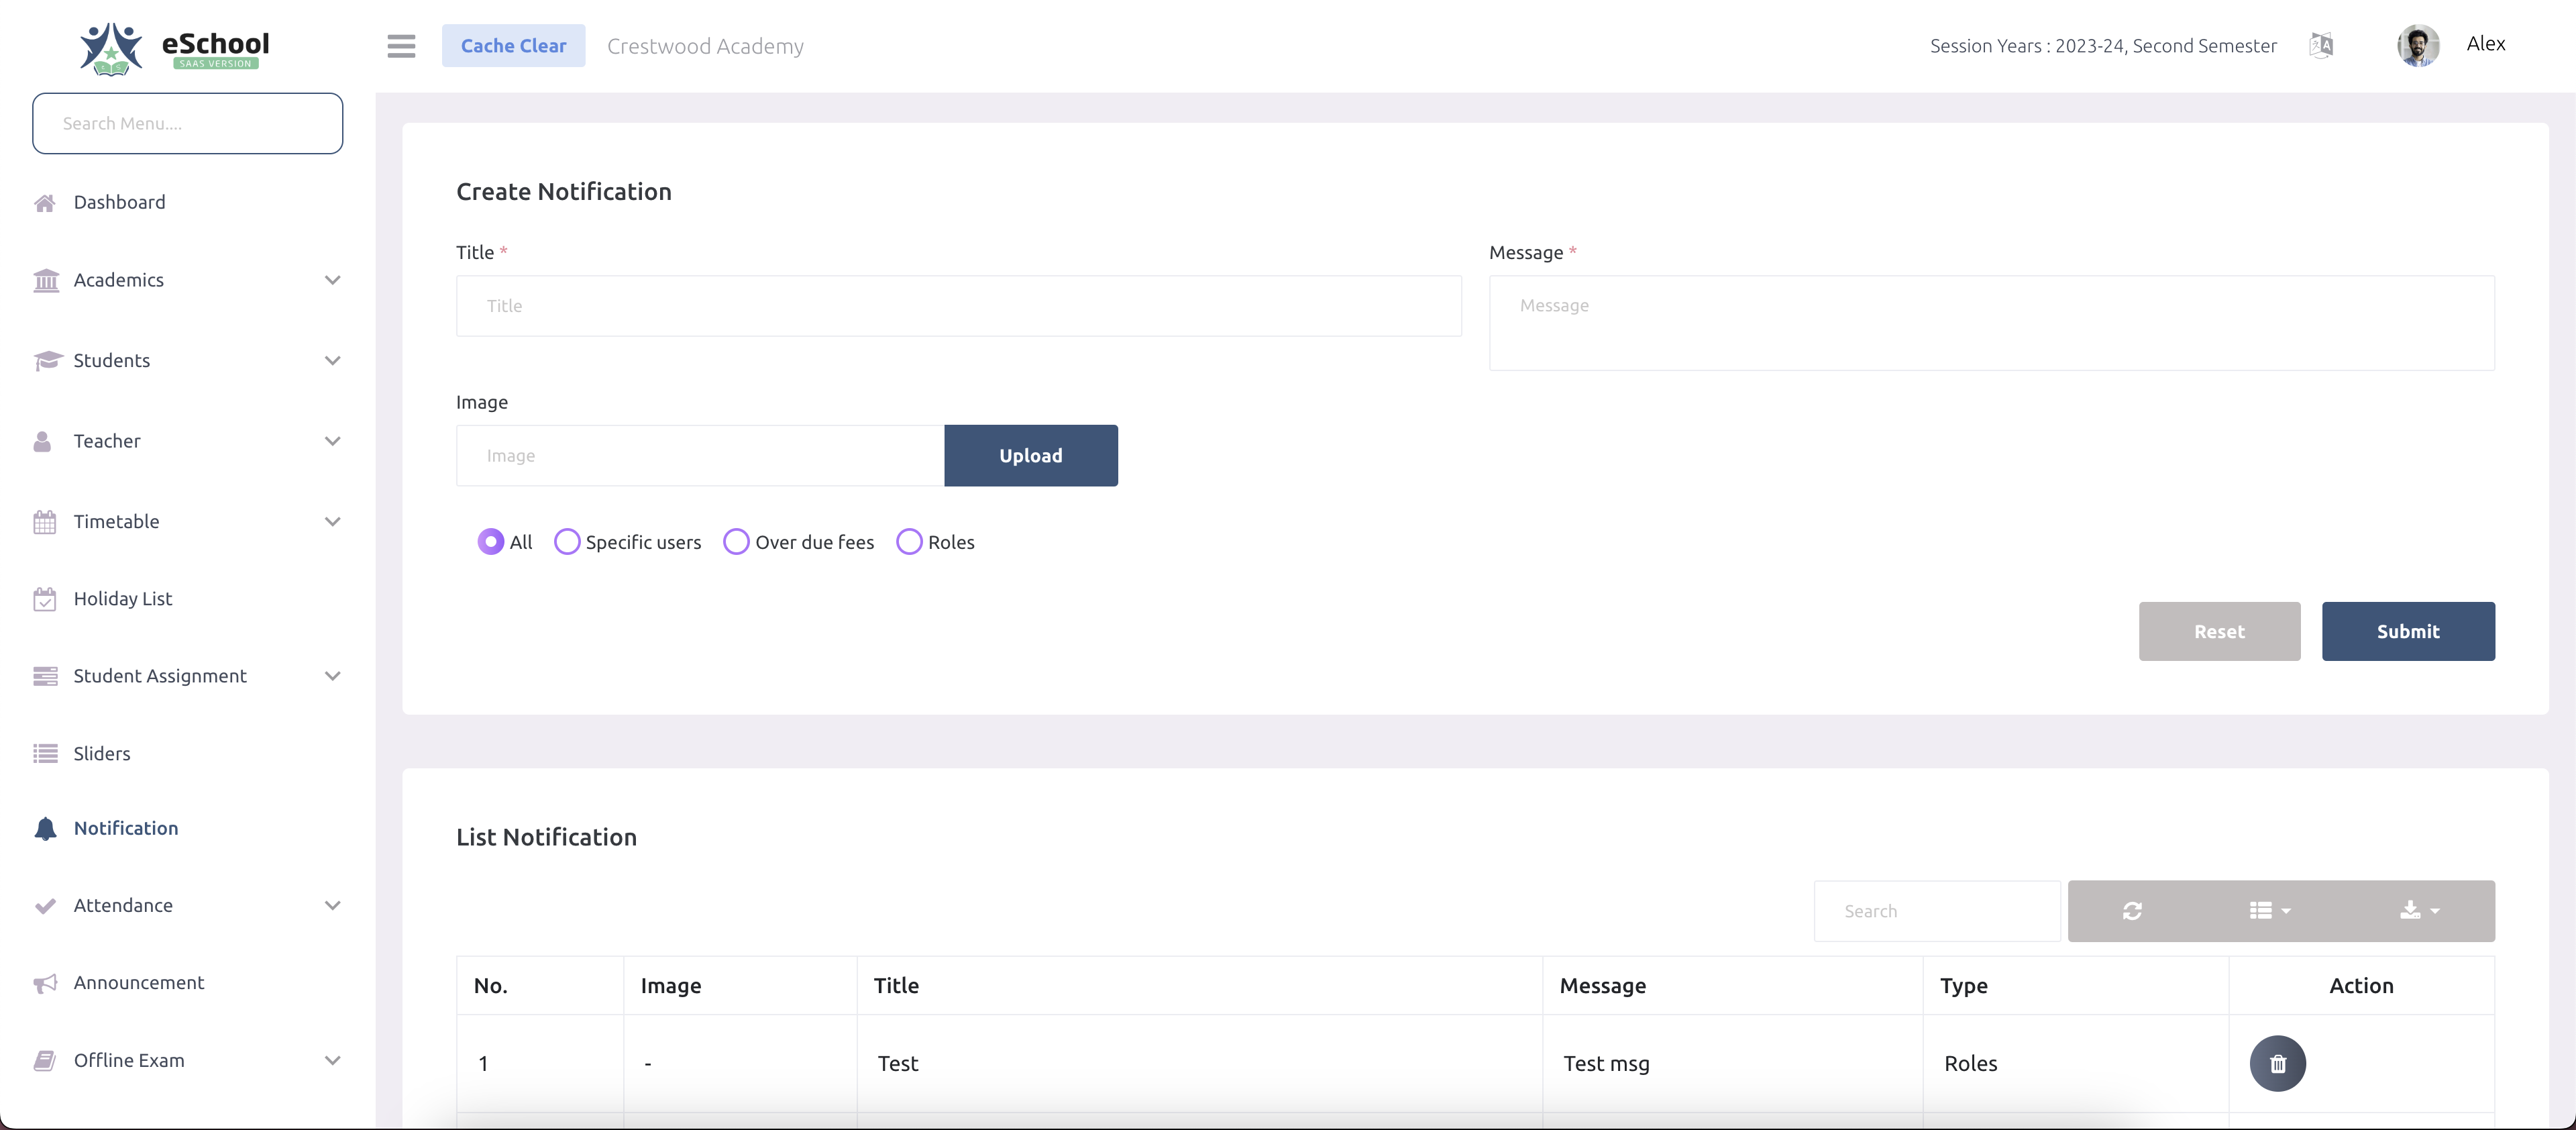Click the Holiday List calendar icon

[x=45, y=598]
